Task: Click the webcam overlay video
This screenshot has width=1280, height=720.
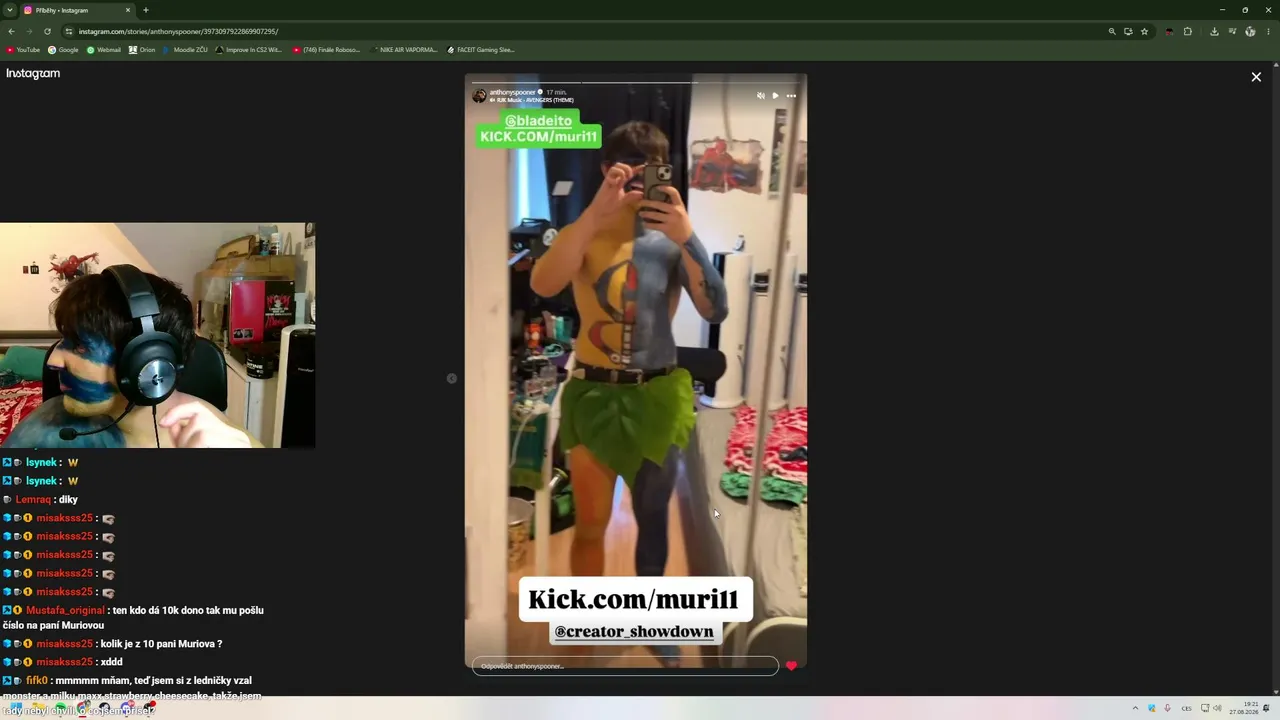Action: tap(158, 335)
